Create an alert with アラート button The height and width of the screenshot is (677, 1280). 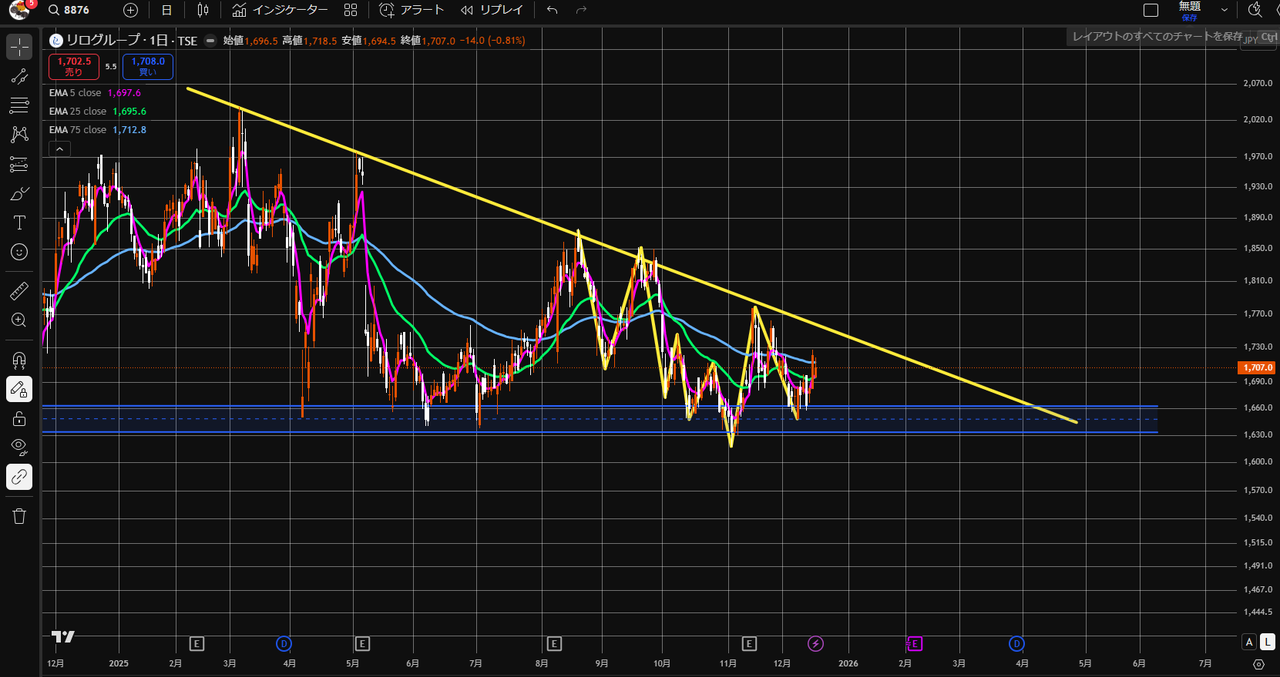(x=411, y=10)
